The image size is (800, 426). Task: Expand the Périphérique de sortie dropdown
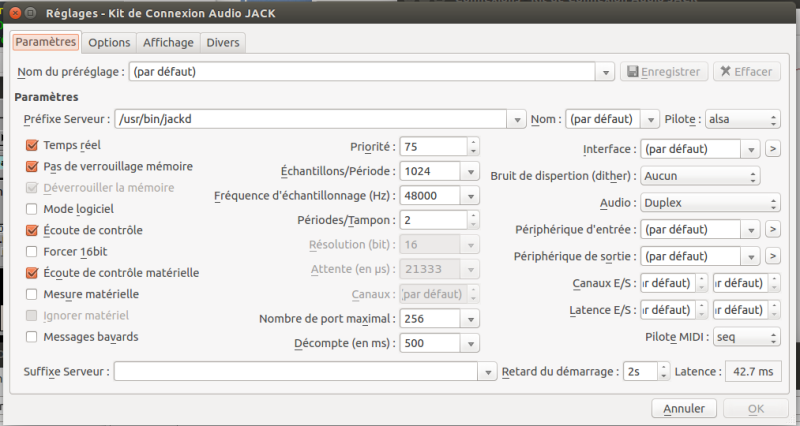751,257
